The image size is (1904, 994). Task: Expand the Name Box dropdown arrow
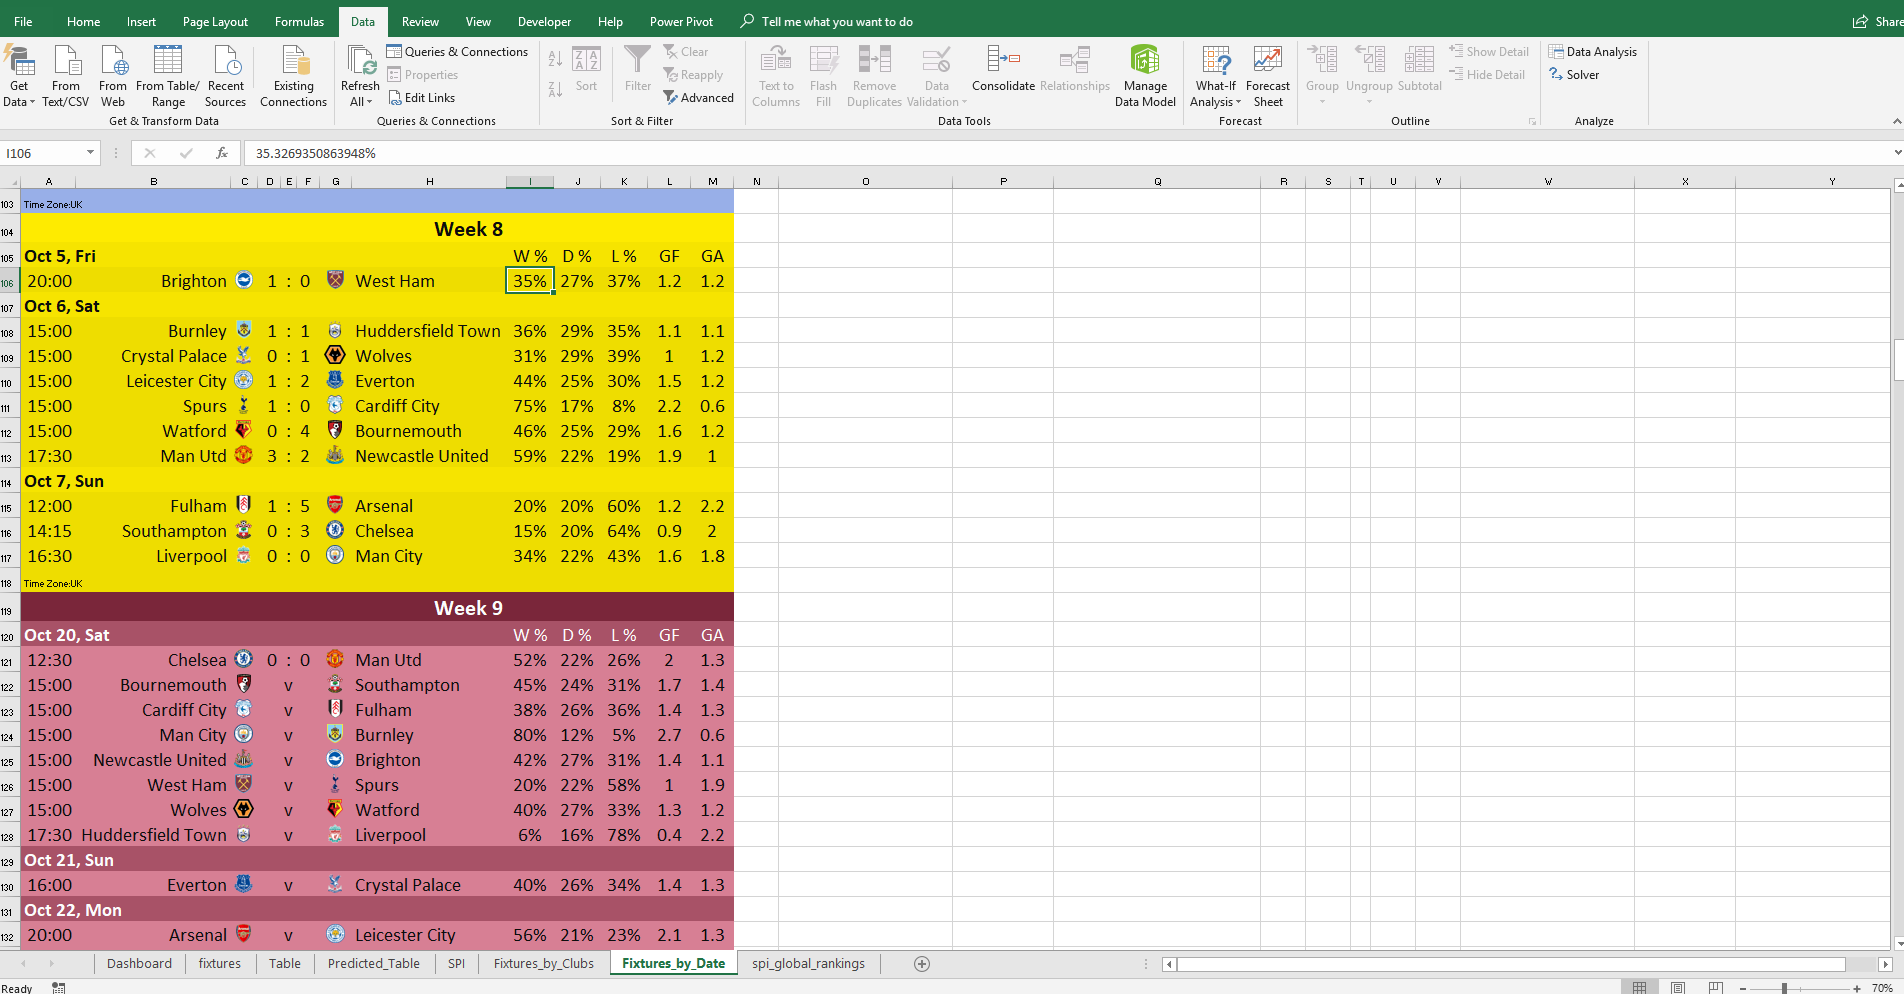pos(90,153)
